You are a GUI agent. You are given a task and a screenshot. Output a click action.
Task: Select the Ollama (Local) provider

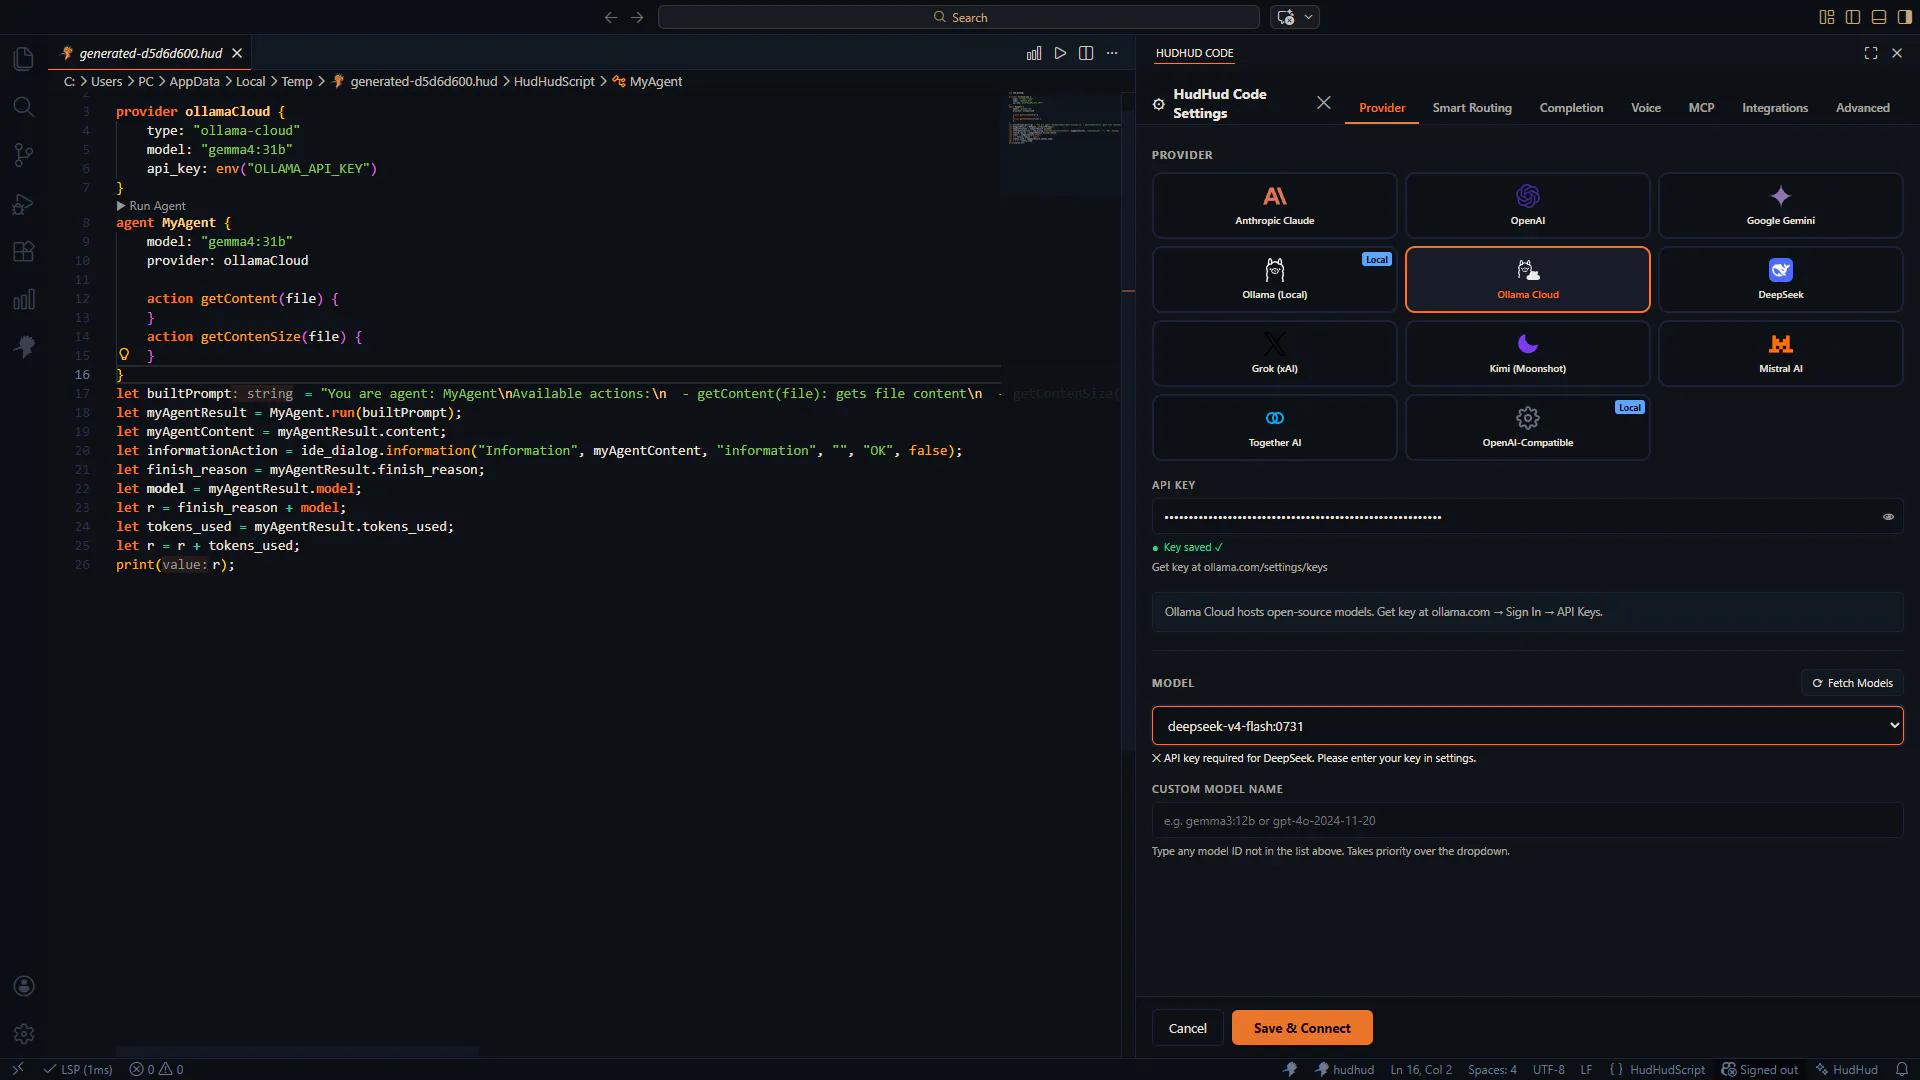click(1274, 280)
